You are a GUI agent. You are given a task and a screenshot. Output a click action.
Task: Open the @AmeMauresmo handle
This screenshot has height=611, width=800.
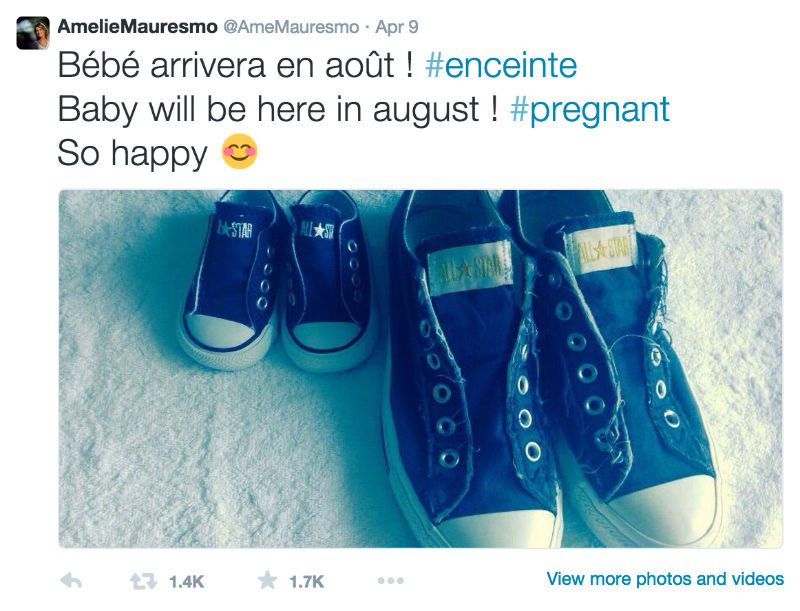point(291,27)
